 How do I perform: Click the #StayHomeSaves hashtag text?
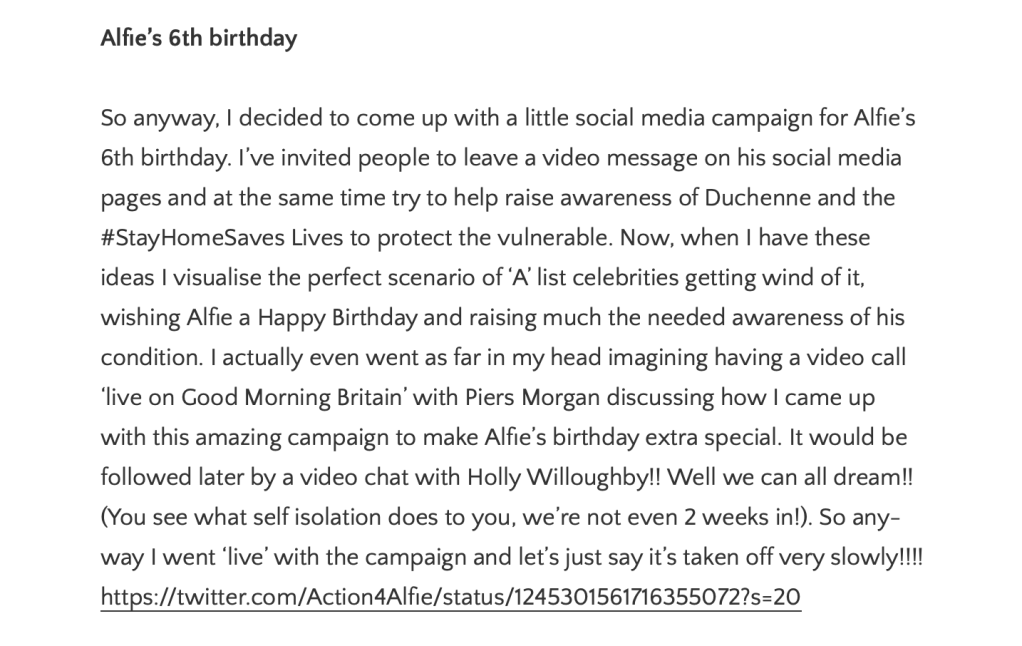click(189, 239)
